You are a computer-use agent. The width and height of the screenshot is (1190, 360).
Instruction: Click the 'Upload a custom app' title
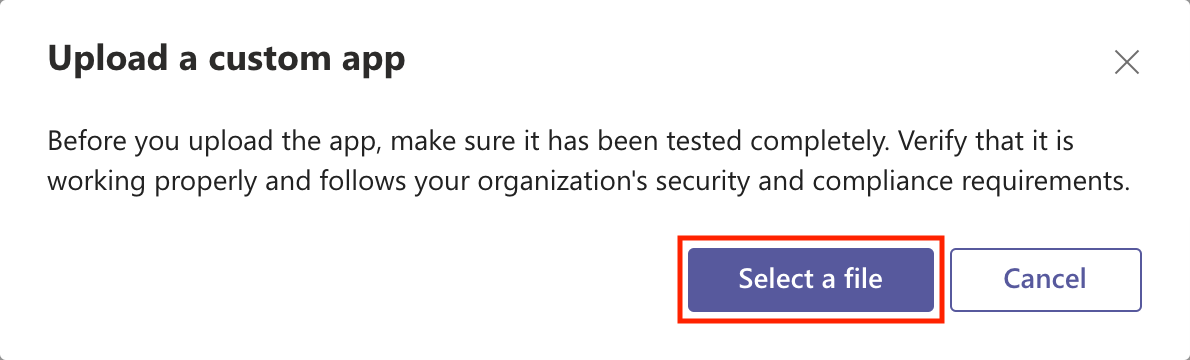click(x=226, y=61)
